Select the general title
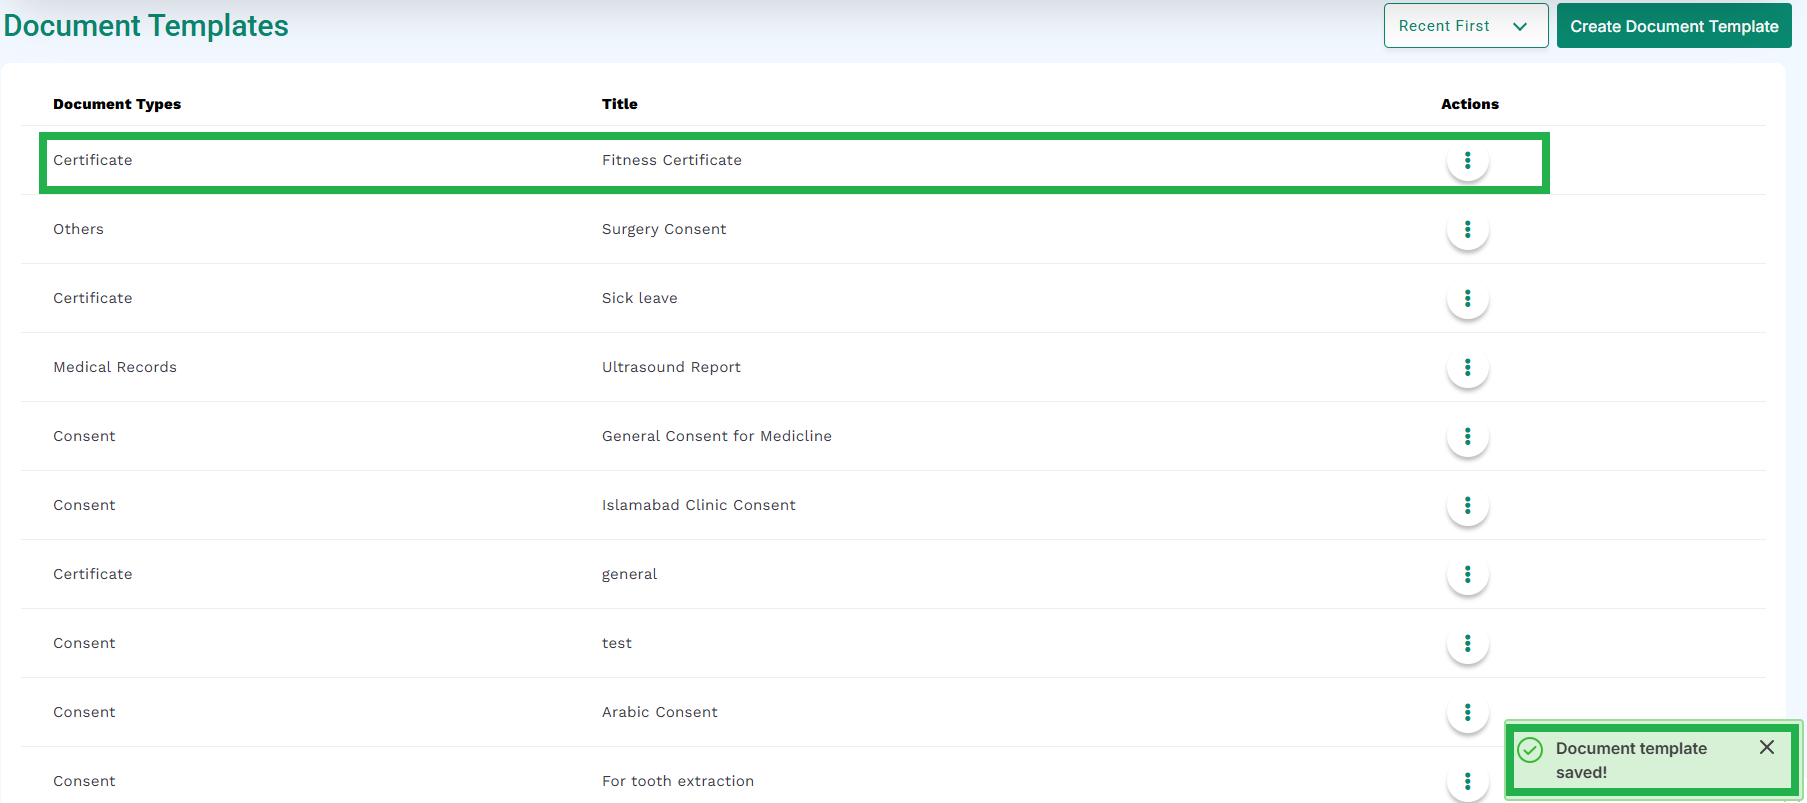This screenshot has width=1807, height=803. [630, 574]
